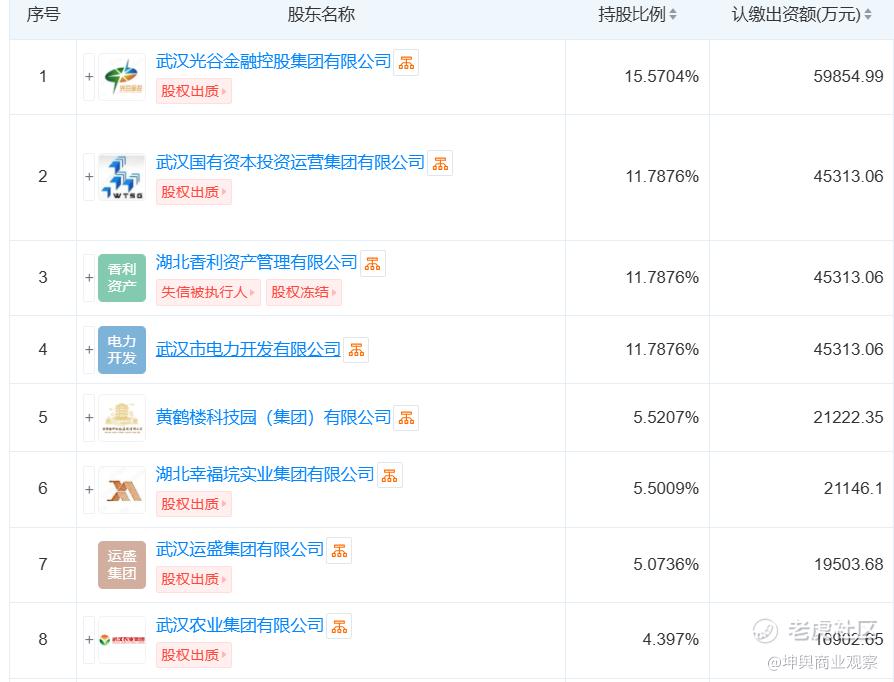Viewport: 894px width, 682px height.
Task: Open equity structure icon for 武汉市电力开发有限公司
Action: 356,350
